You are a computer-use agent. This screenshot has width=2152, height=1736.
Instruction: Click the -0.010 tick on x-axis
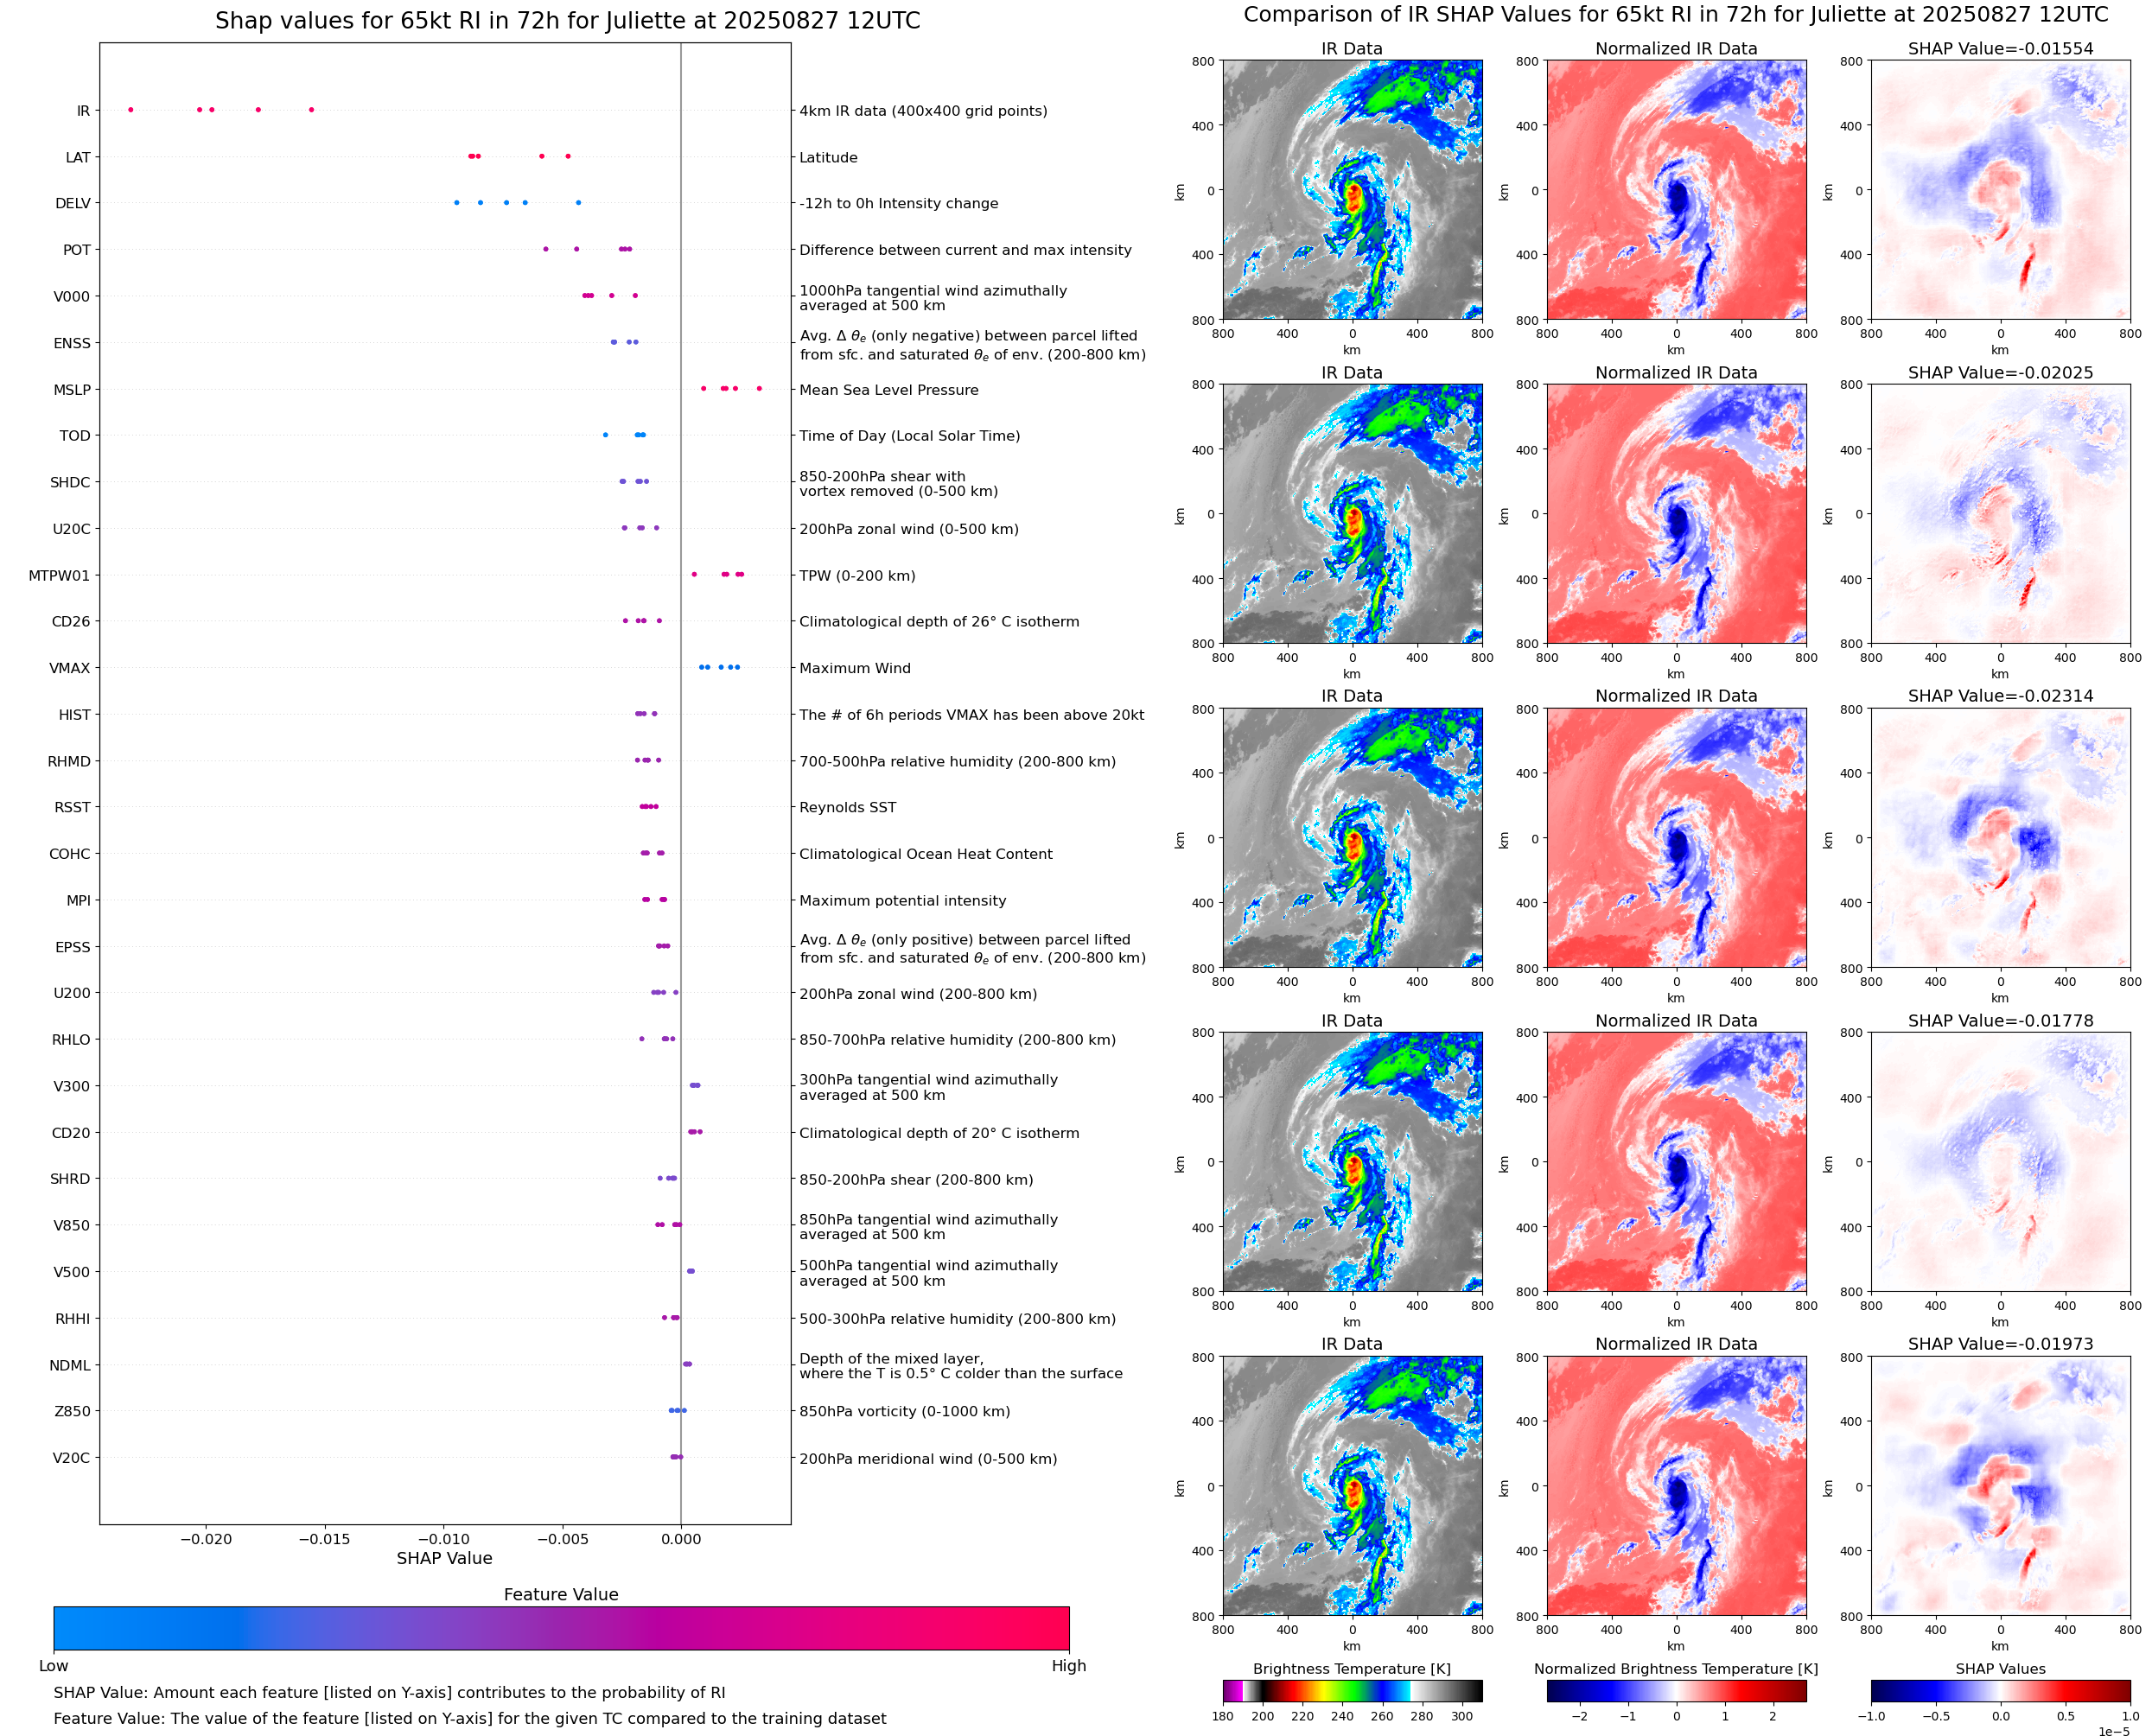[443, 1539]
